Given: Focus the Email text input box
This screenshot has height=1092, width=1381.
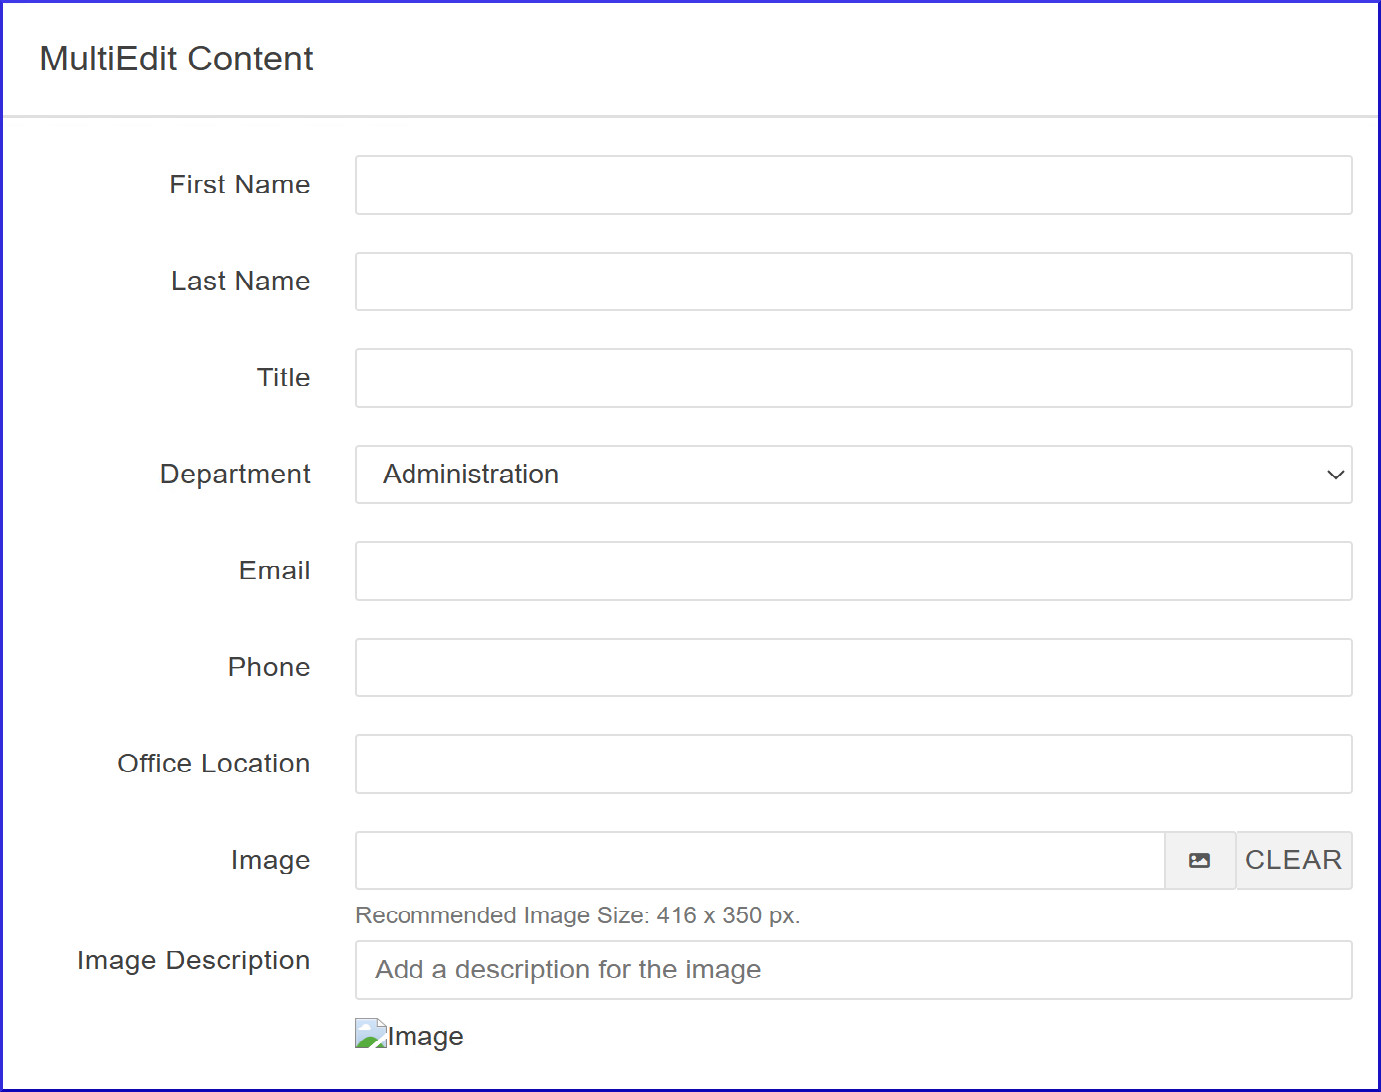Looking at the screenshot, I should [853, 571].
